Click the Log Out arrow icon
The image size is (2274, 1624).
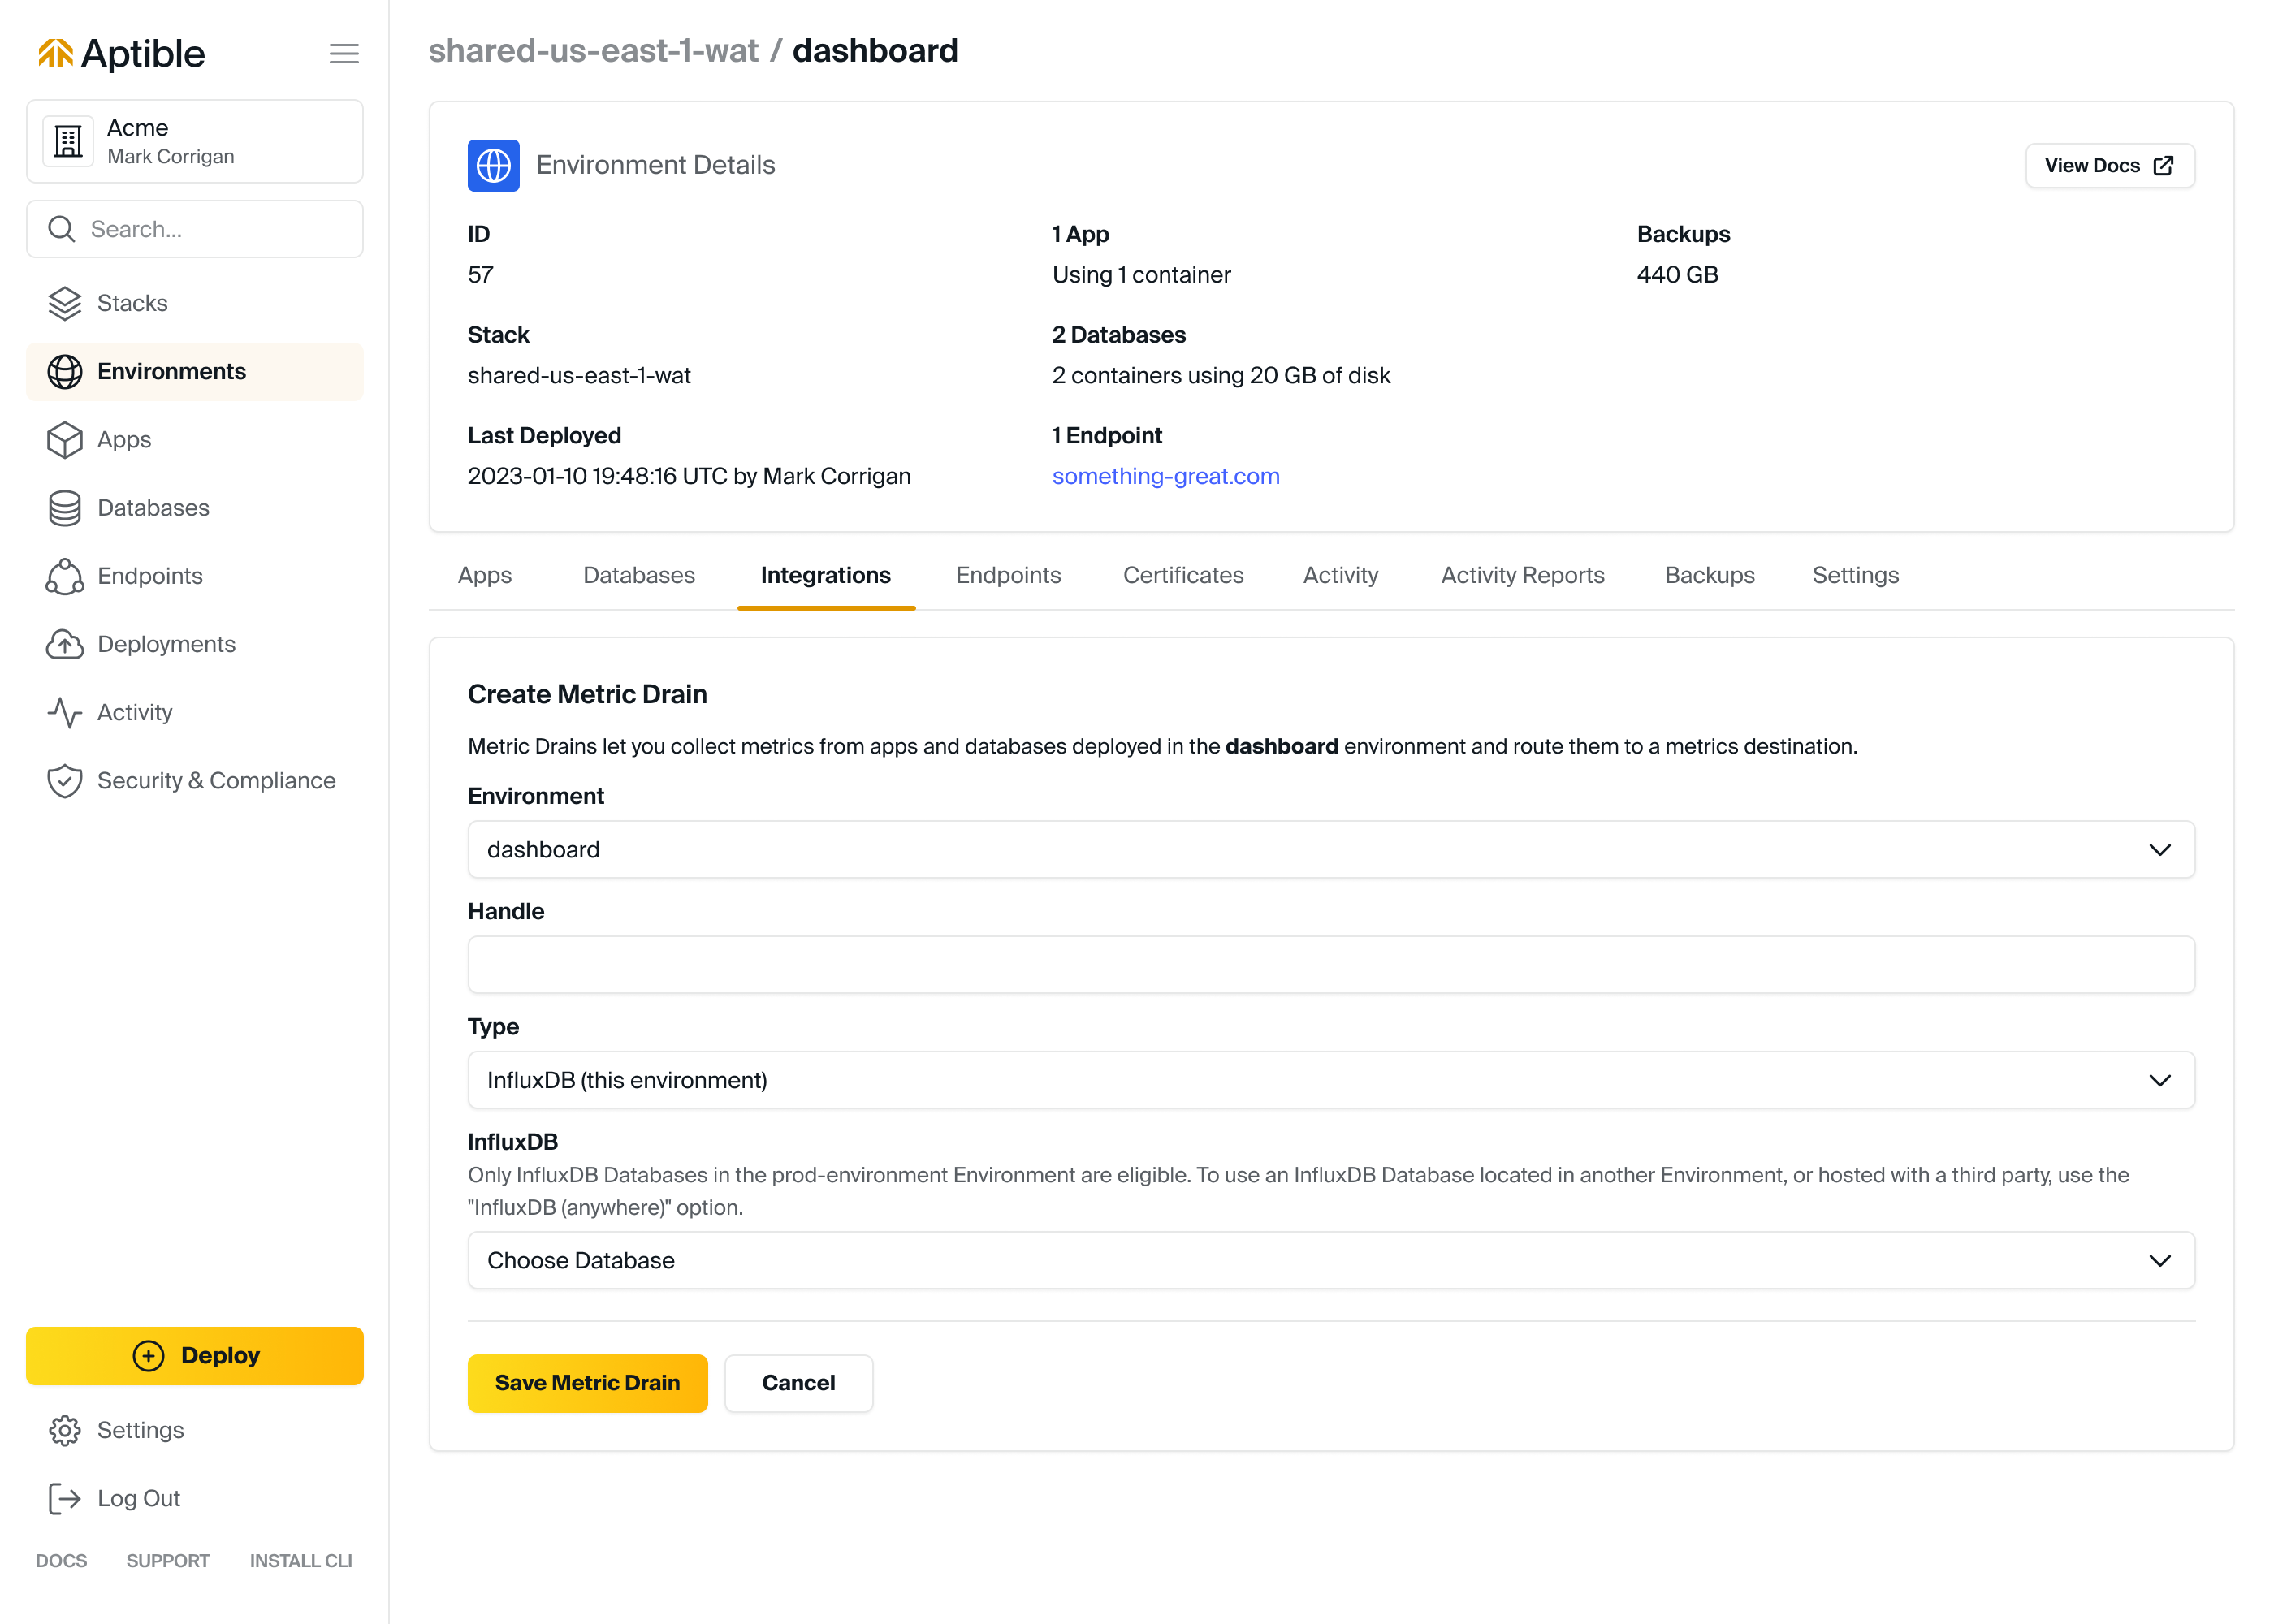click(65, 1498)
